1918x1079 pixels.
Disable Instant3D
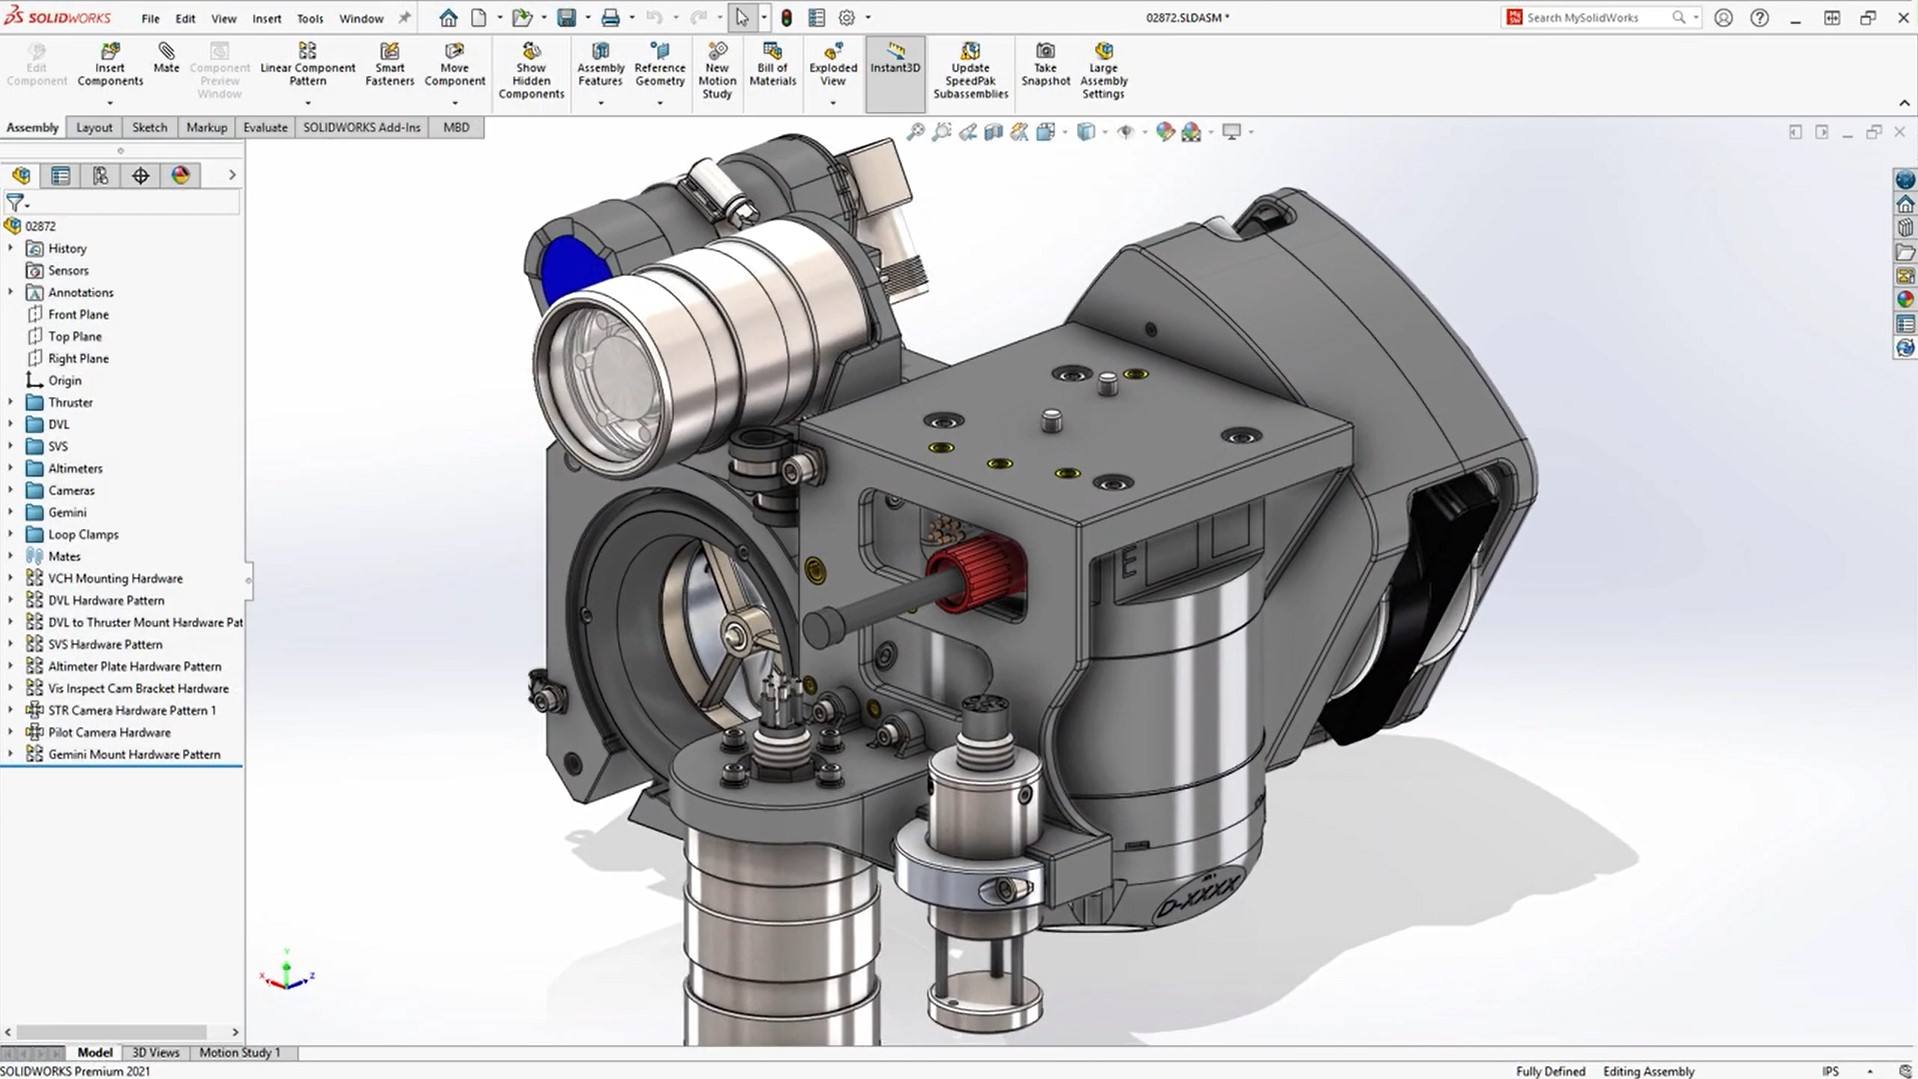tap(894, 68)
